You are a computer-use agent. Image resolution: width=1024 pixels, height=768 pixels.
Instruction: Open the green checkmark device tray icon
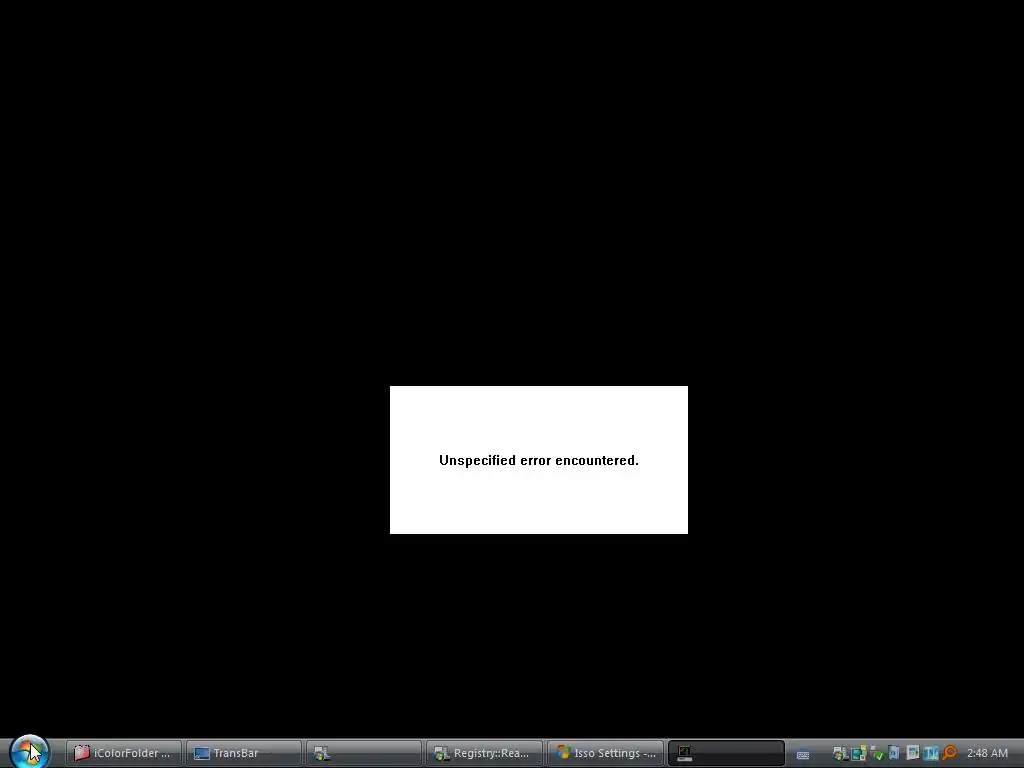[x=876, y=754]
